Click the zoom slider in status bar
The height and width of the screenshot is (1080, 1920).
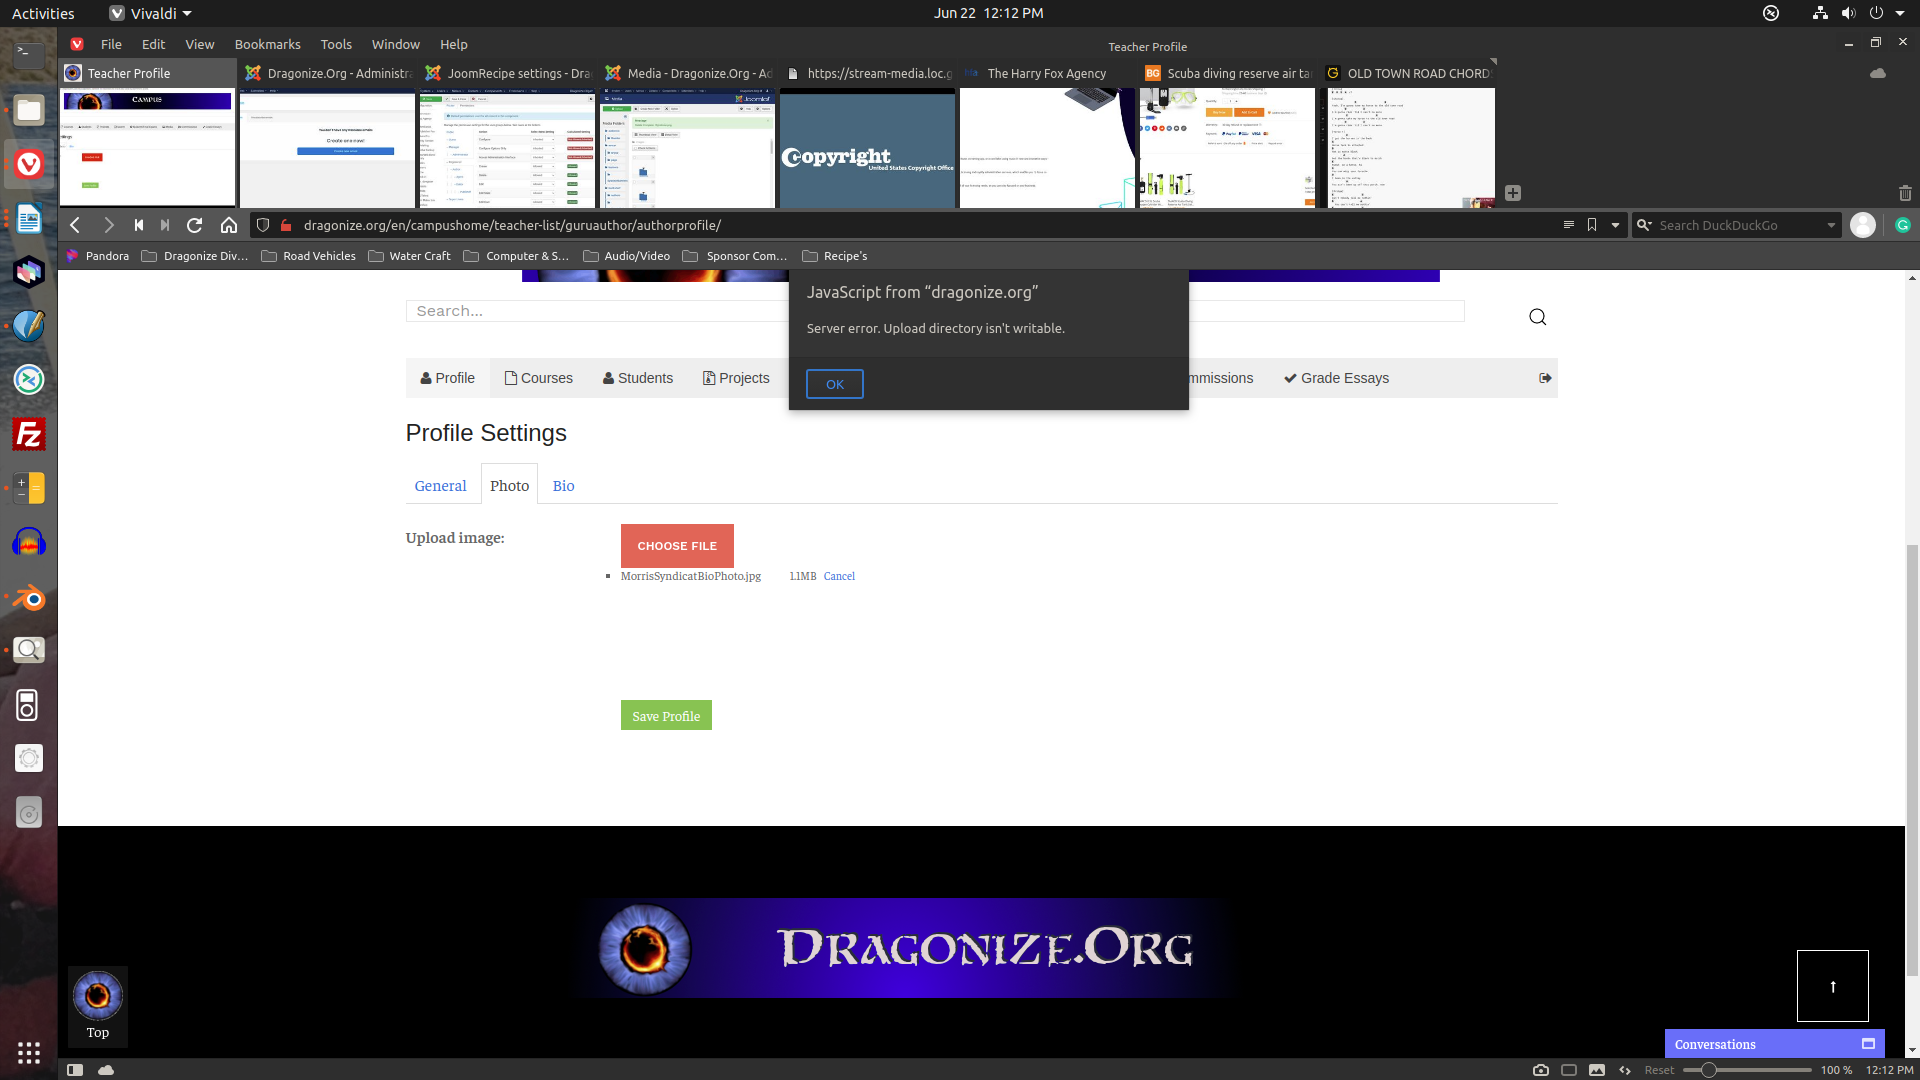[x=1709, y=1070]
